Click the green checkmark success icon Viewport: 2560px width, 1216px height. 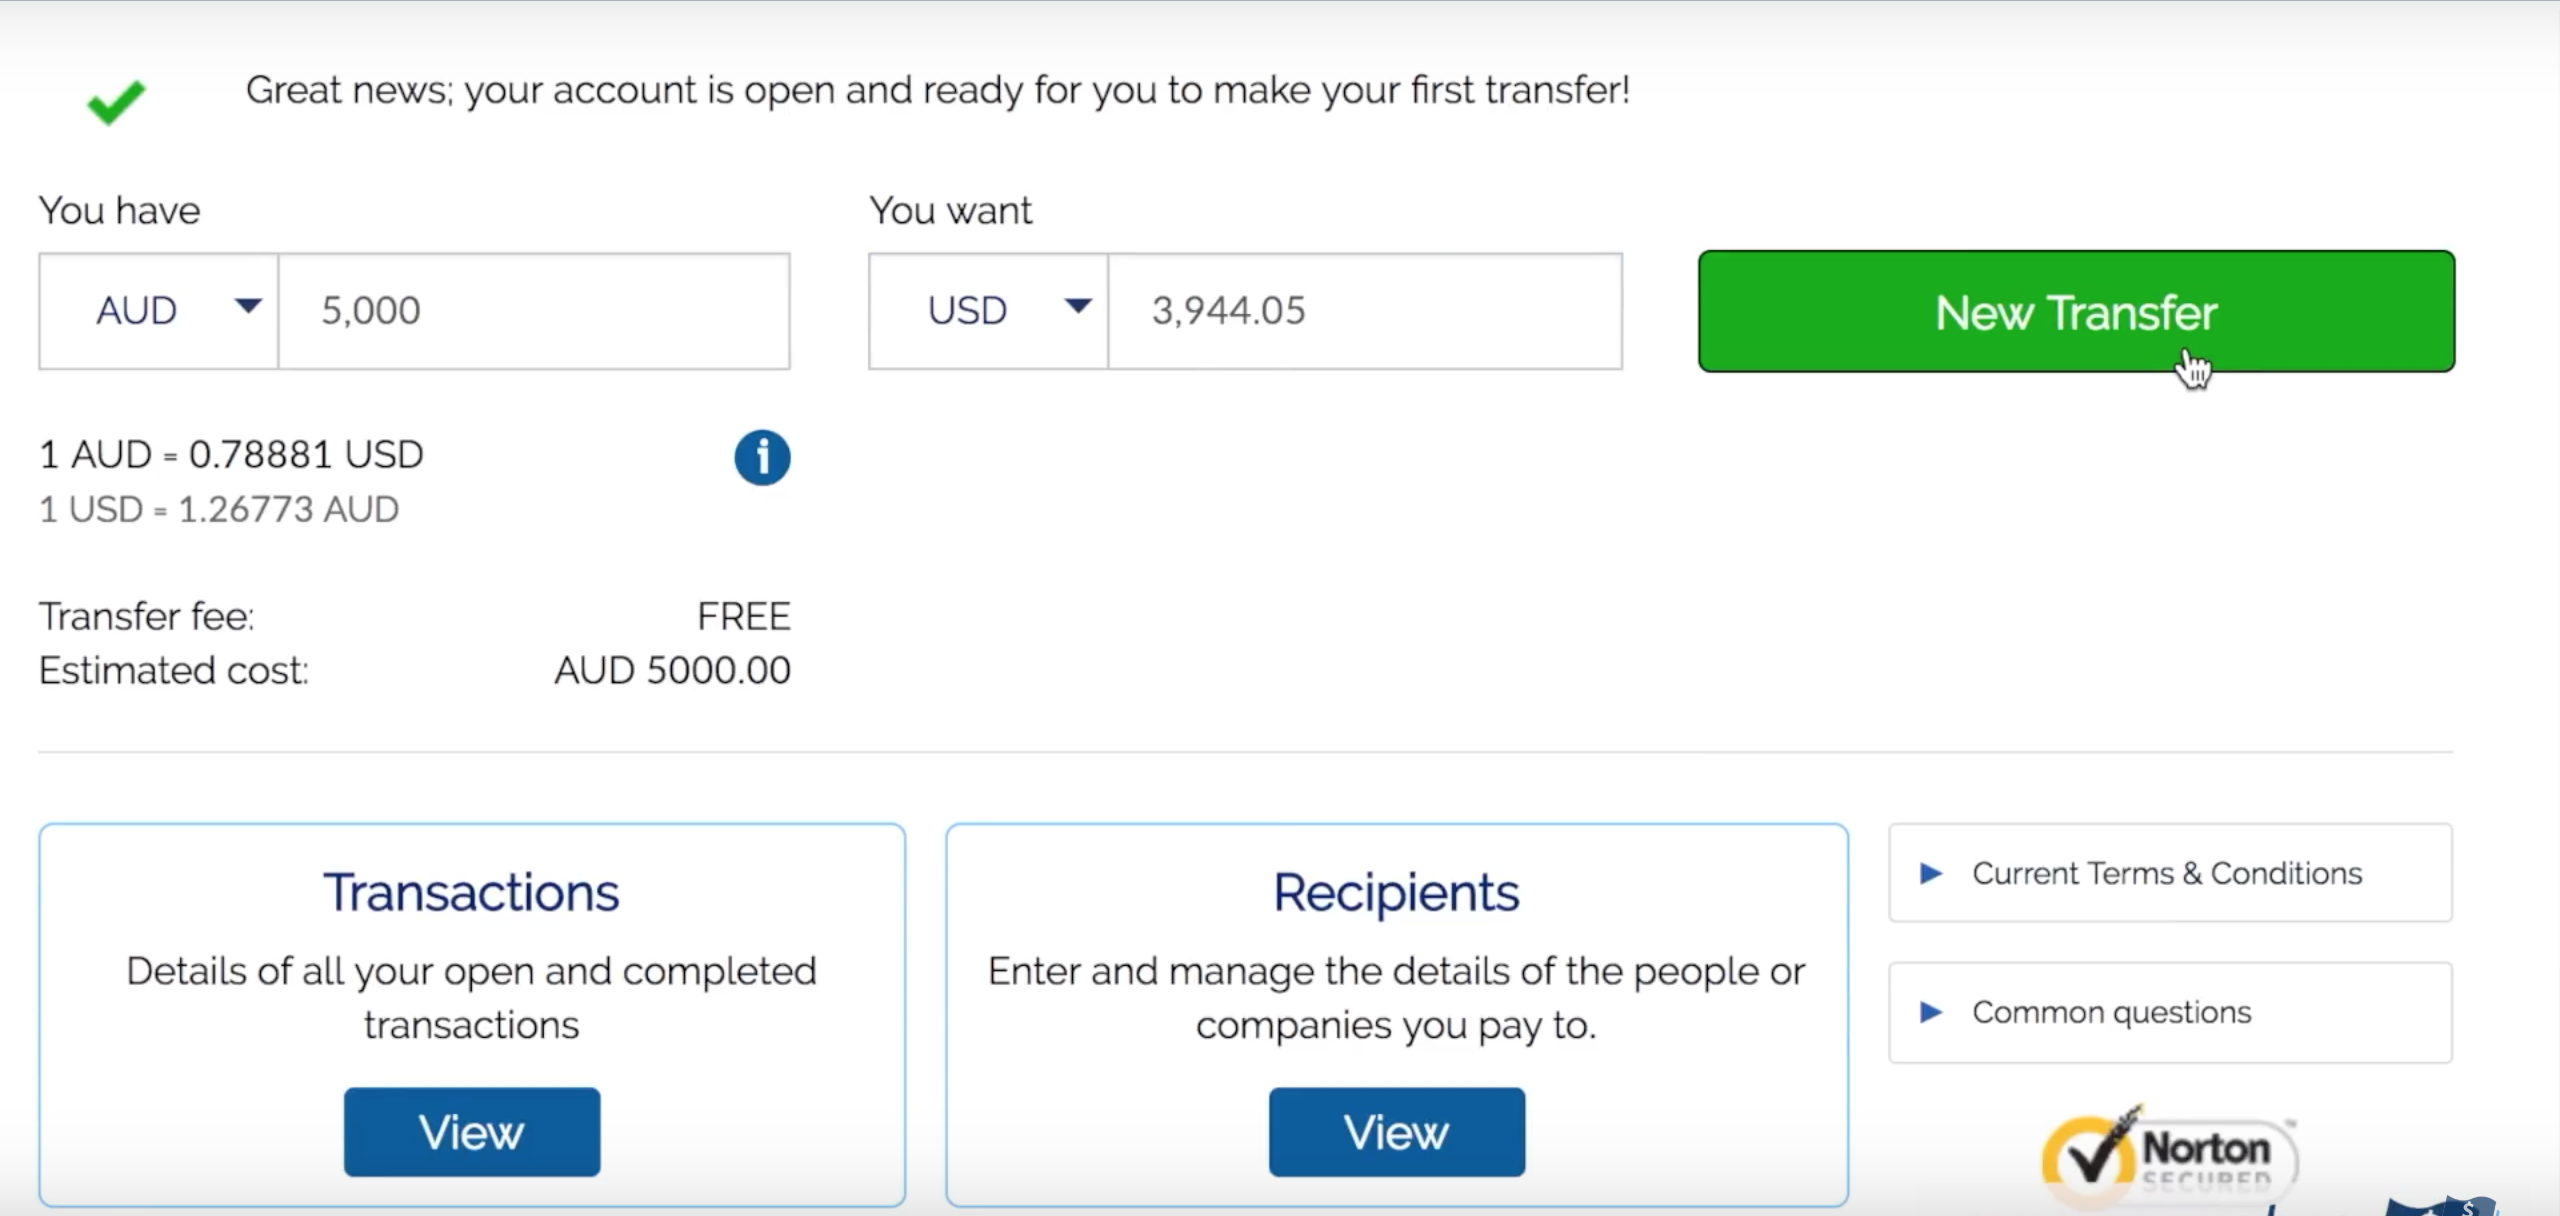pyautogui.click(x=116, y=101)
